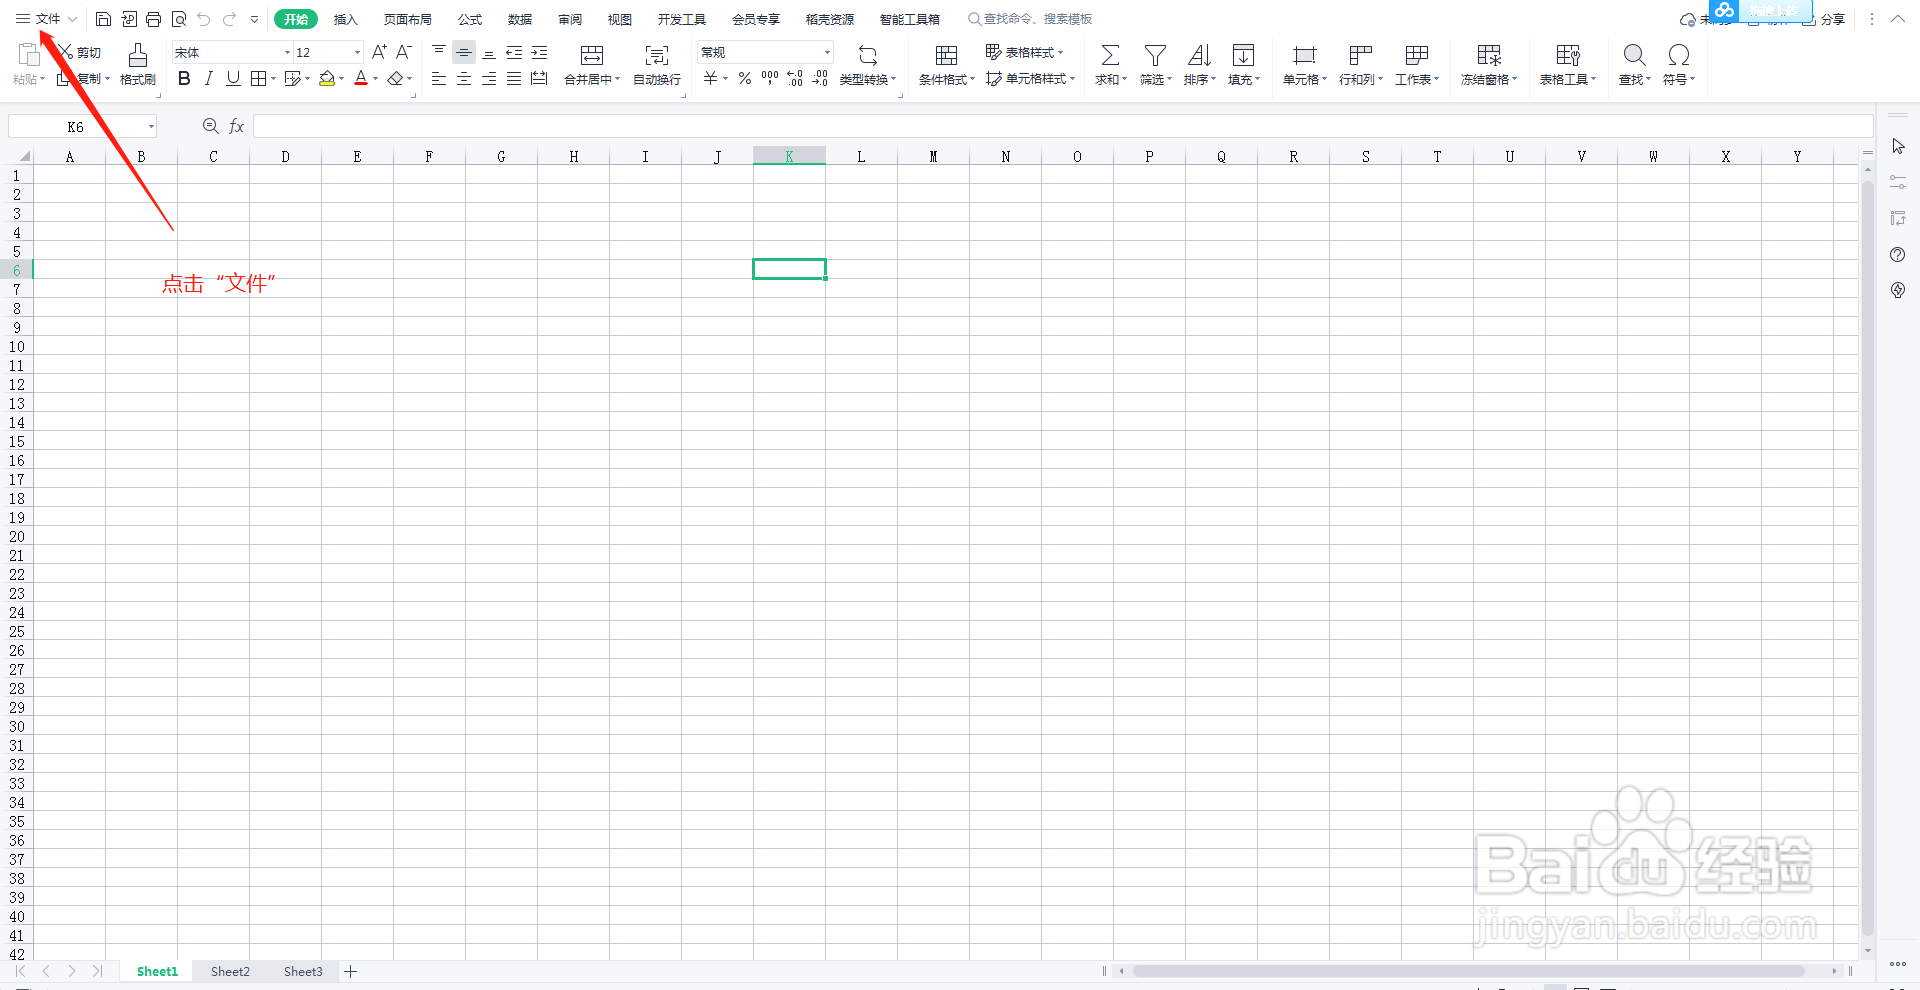Open the 文件 (File) menu
Screen dimensions: 1920x990
pos(48,19)
